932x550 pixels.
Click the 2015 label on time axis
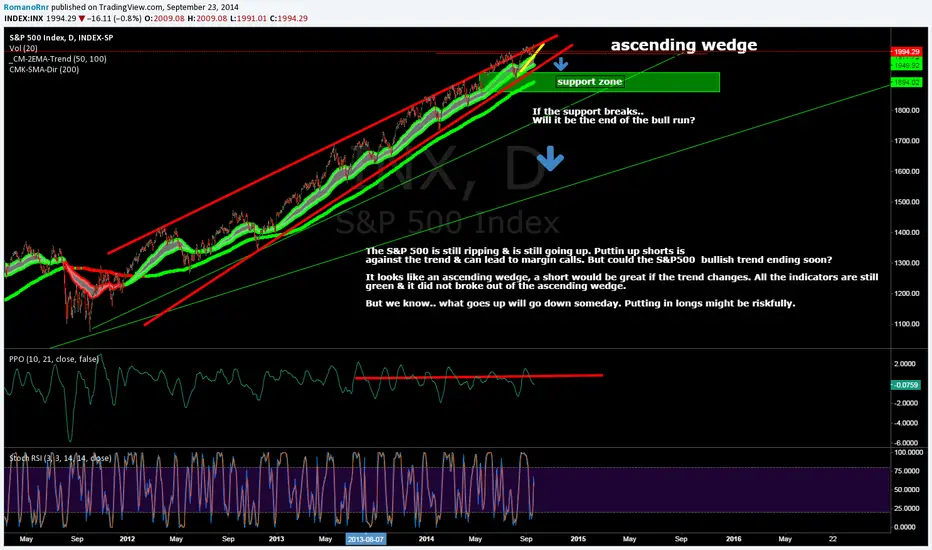578,539
